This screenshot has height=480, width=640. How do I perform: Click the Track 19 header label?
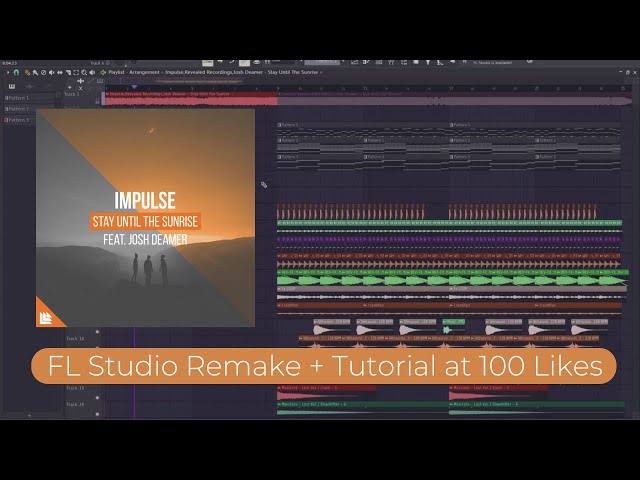[75, 388]
